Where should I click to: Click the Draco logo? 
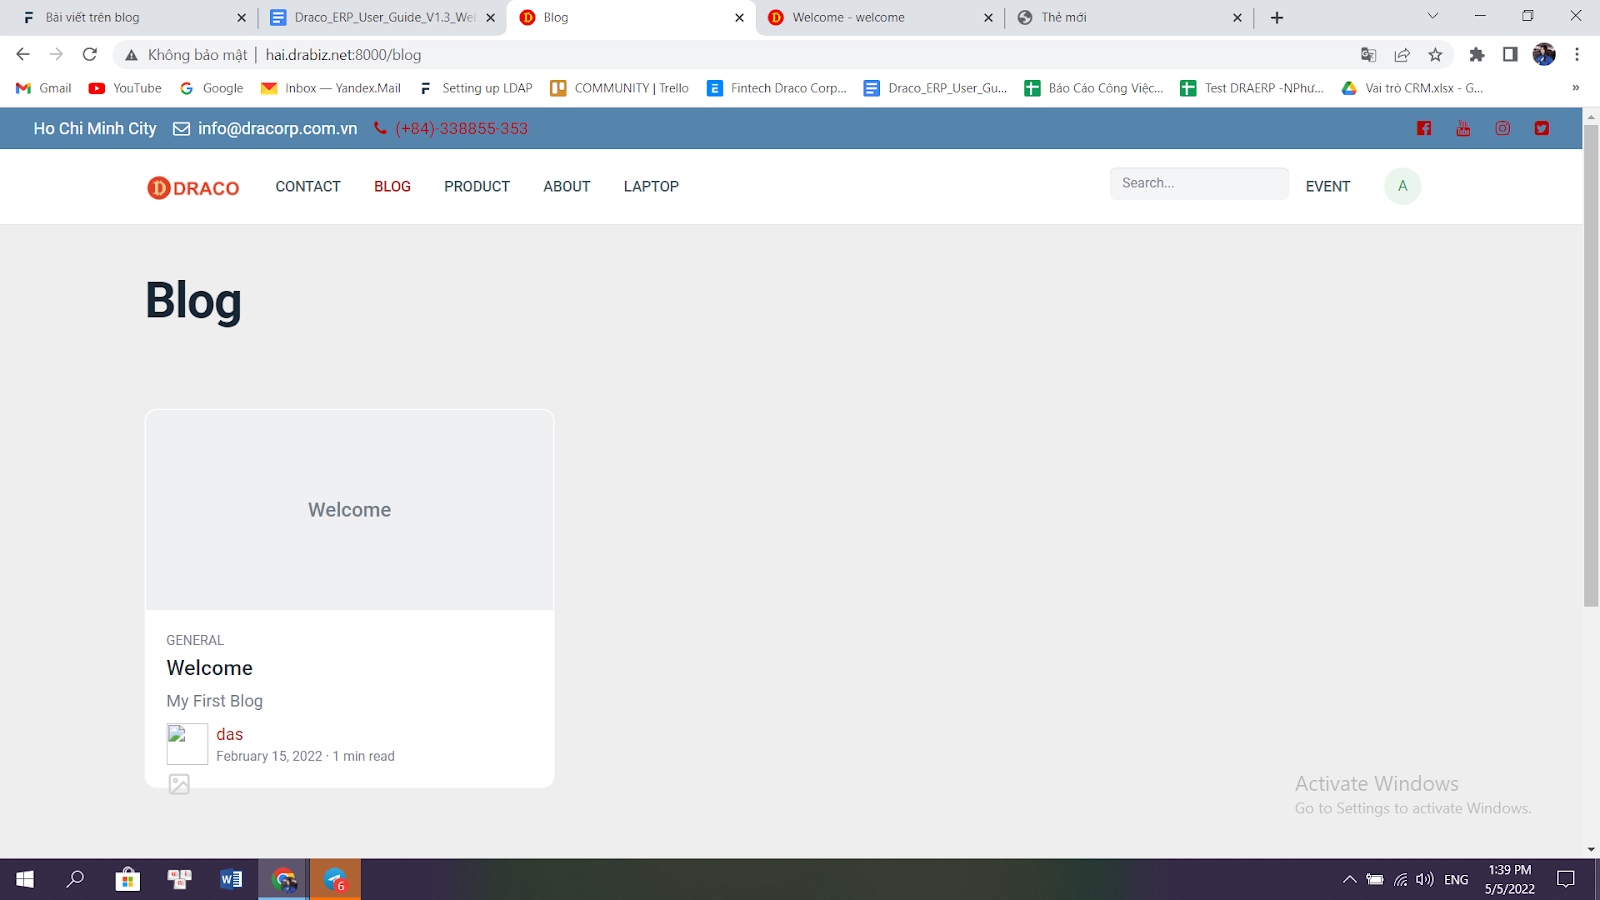point(193,187)
